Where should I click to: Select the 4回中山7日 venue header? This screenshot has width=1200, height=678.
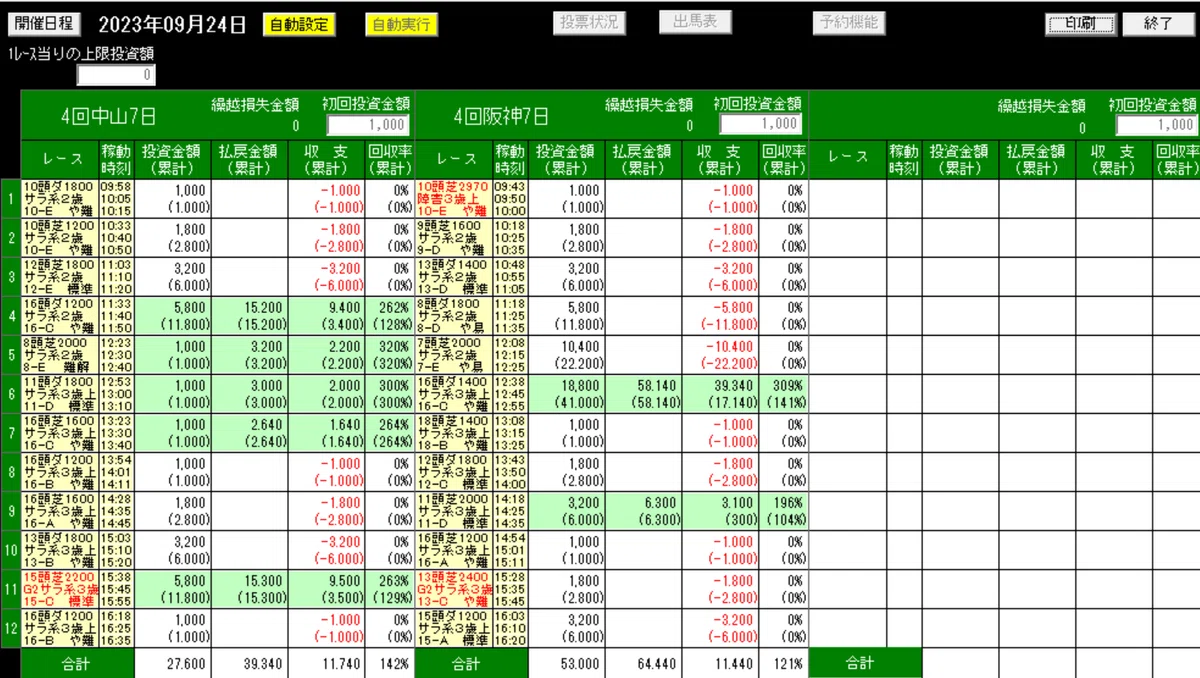(107, 116)
